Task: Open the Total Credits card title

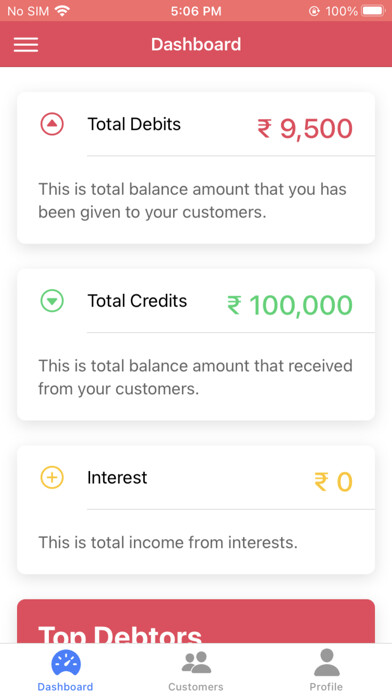Action: point(137,301)
